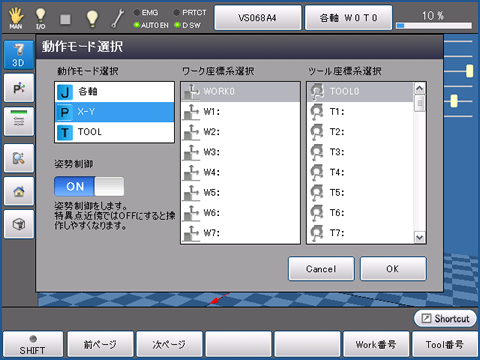Pick T5: tool coordinate
Screen dimensions: 480x360
click(x=360, y=193)
